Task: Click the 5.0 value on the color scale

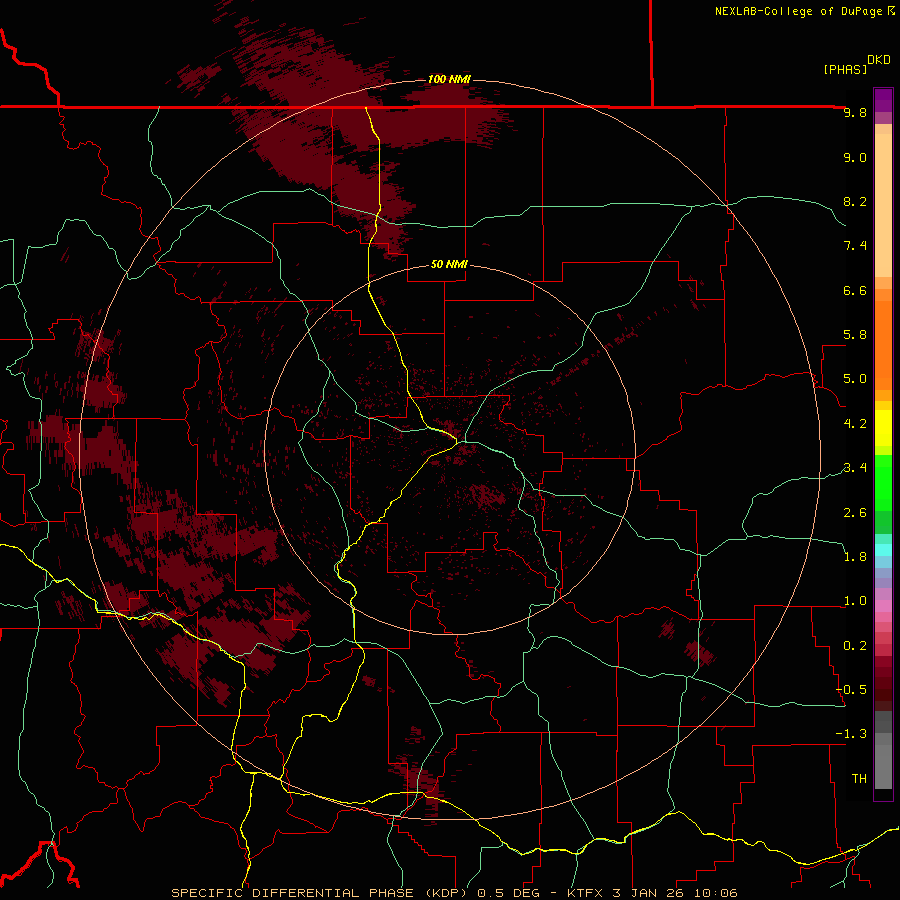Action: coord(855,379)
